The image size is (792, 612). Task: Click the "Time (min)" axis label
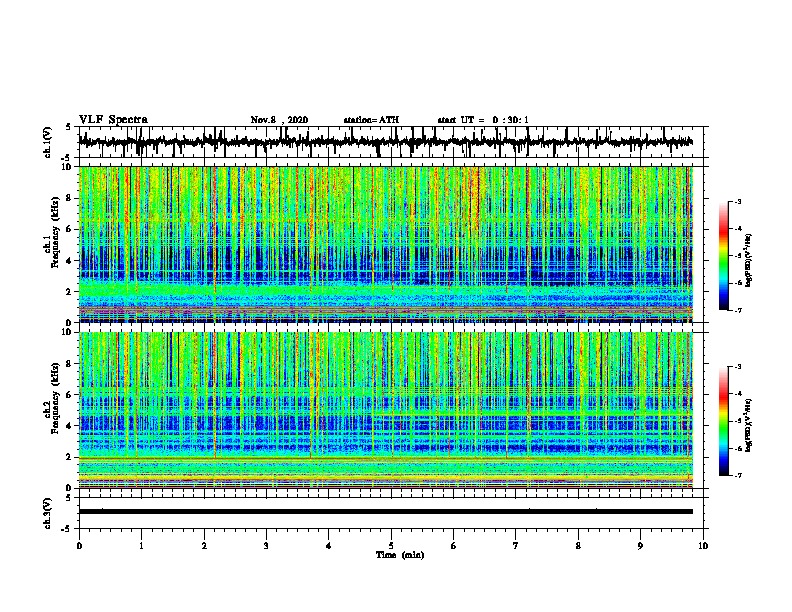tap(400, 555)
